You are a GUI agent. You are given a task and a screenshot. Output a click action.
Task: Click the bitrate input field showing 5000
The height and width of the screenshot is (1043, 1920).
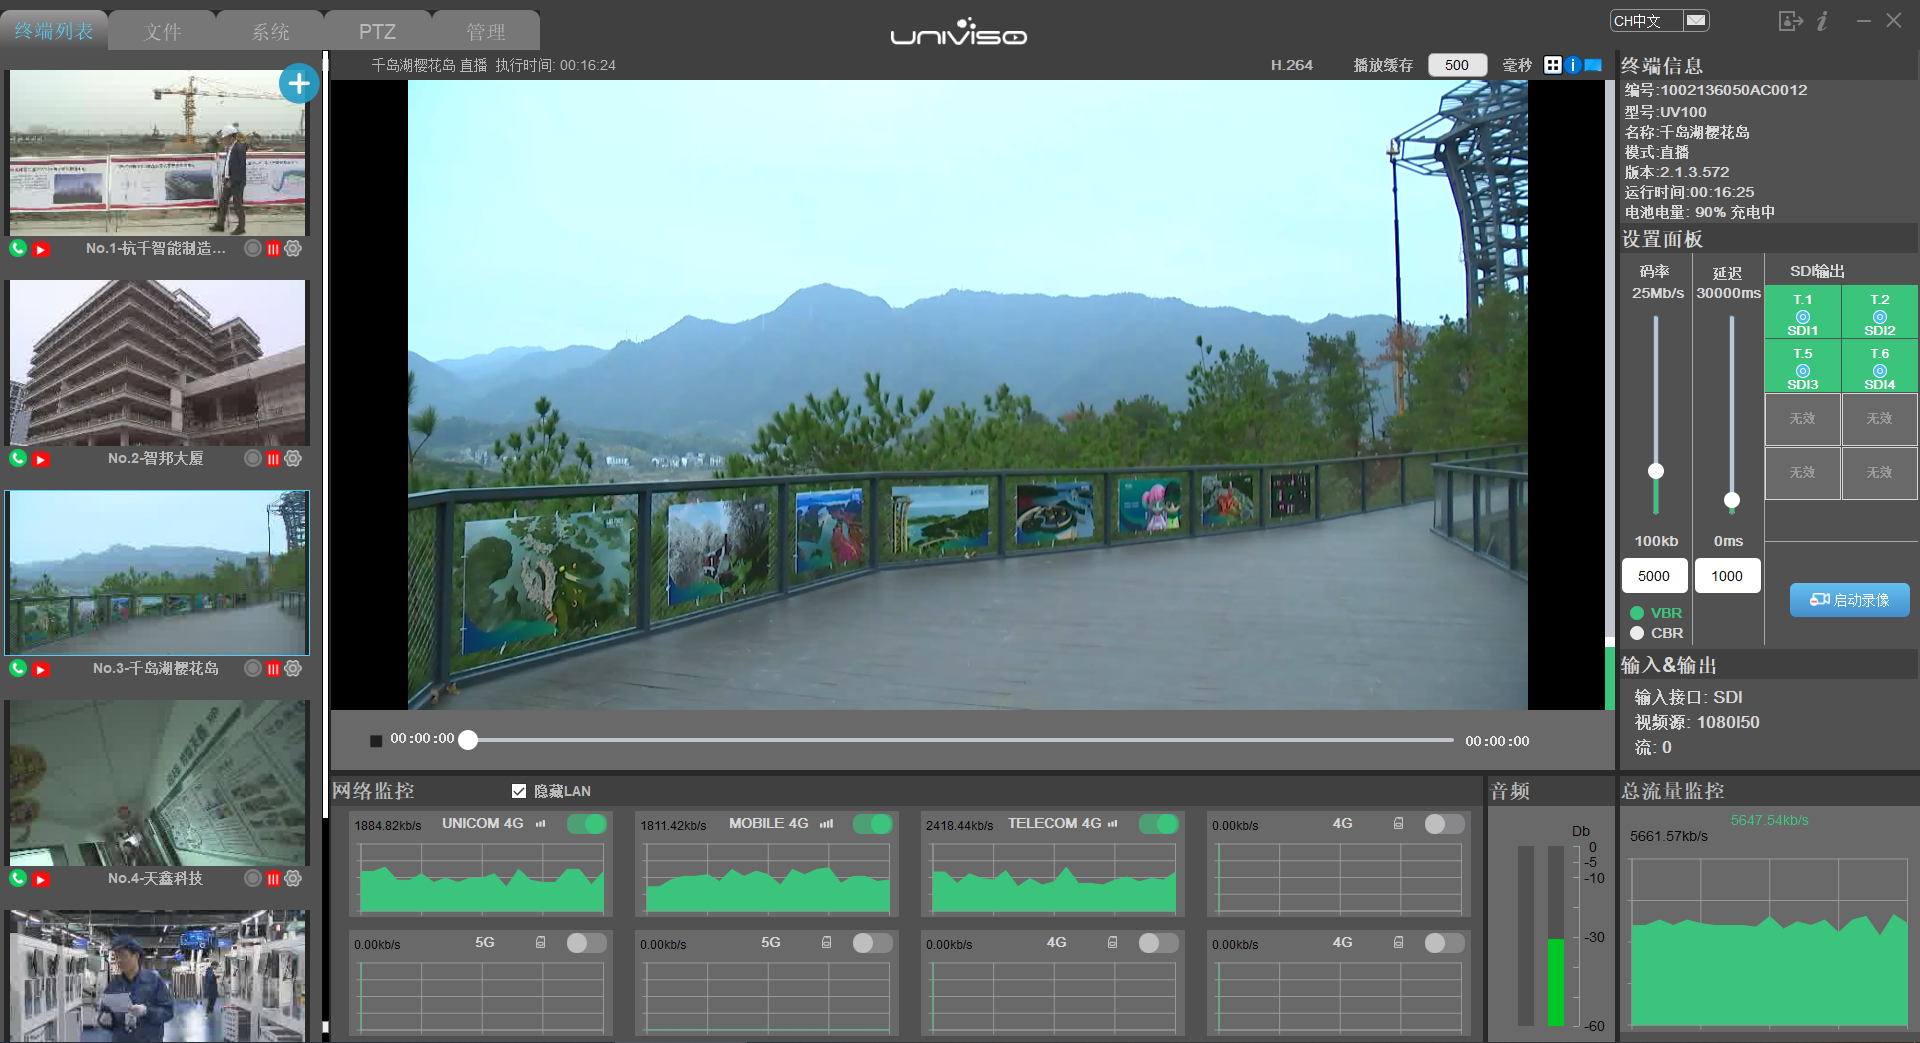1654,576
